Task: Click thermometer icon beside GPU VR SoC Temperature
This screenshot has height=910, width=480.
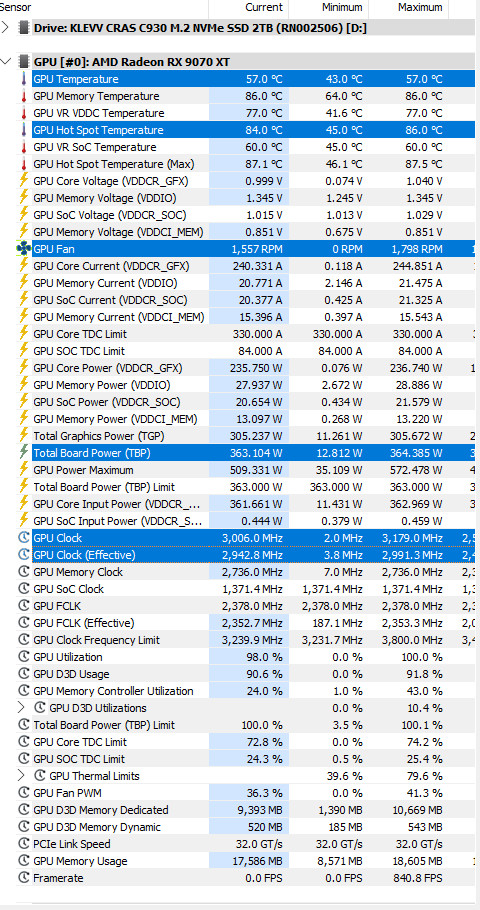Action: pyautogui.click(x=24, y=147)
